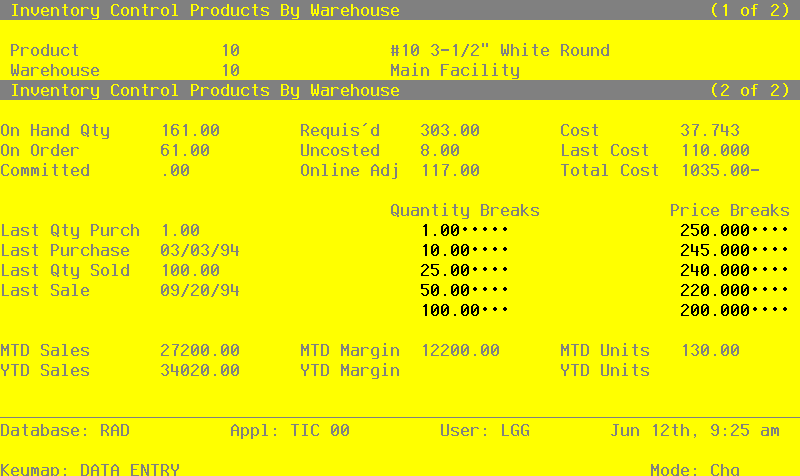
Task: Click the quantity break field 10.00
Action: (464, 250)
